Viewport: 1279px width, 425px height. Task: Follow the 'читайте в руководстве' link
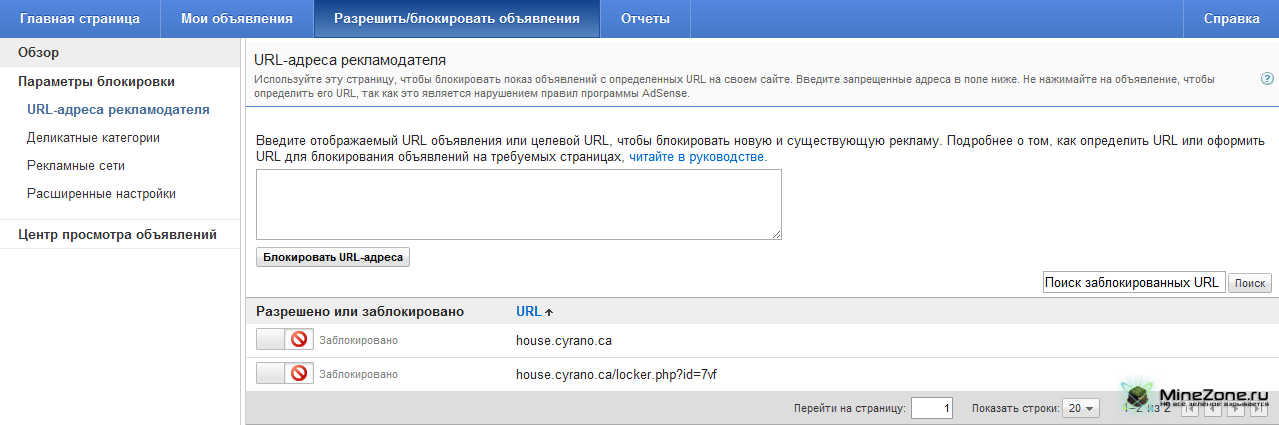coord(698,157)
